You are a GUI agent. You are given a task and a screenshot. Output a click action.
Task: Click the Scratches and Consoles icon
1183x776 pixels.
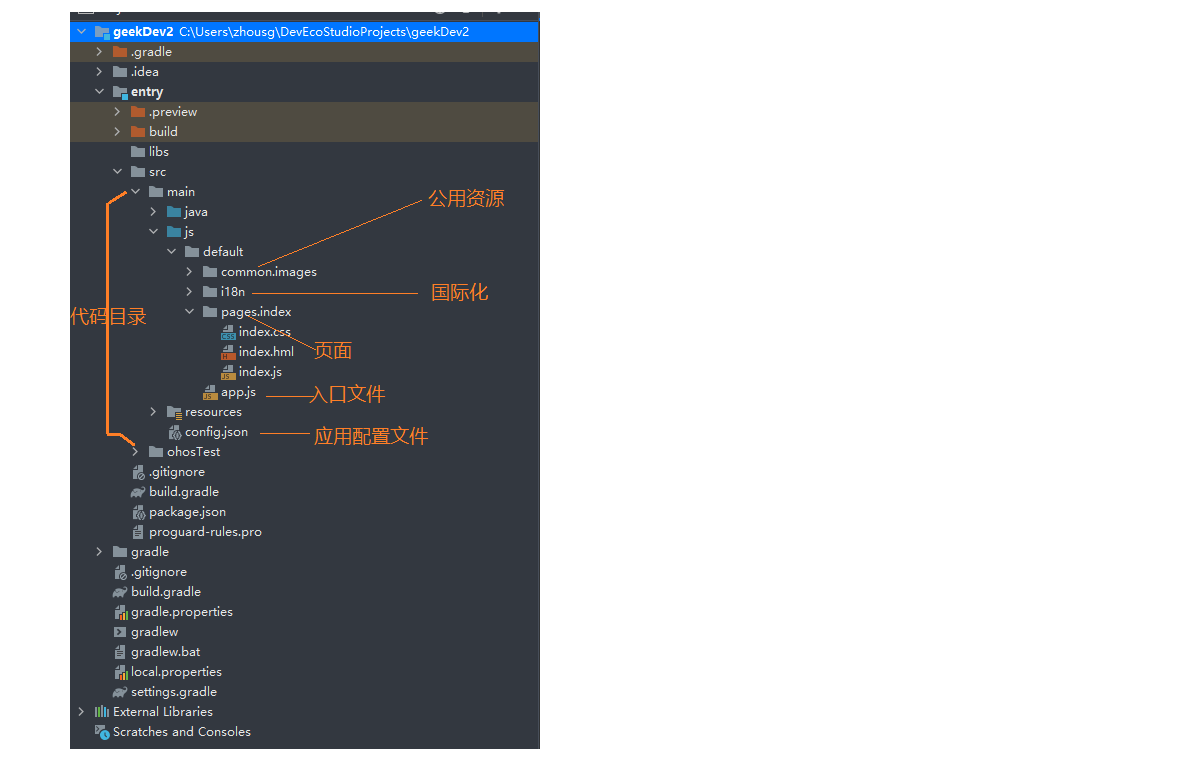[102, 732]
